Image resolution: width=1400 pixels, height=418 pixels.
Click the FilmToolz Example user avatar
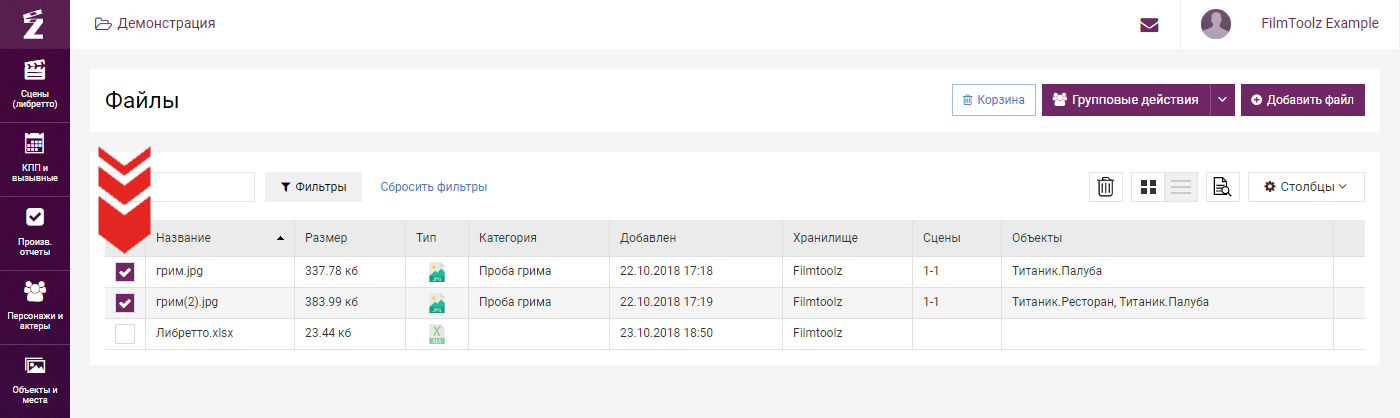pyautogui.click(x=1215, y=24)
